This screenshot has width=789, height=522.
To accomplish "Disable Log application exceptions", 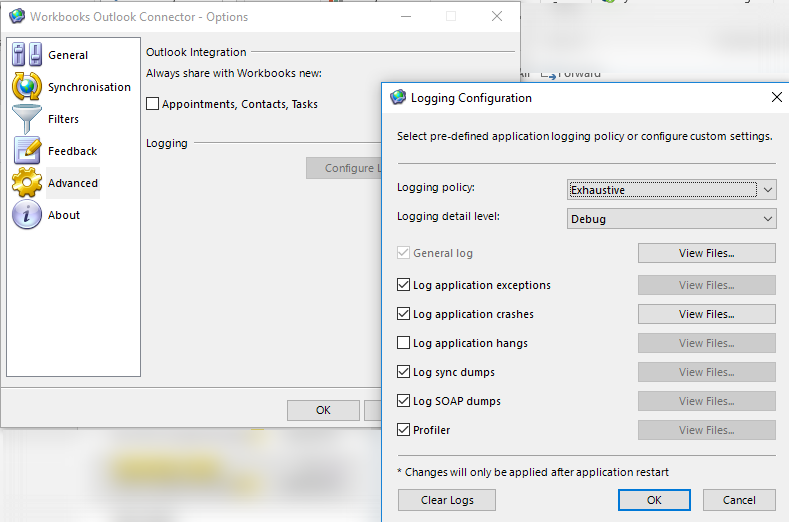I will [403, 285].
